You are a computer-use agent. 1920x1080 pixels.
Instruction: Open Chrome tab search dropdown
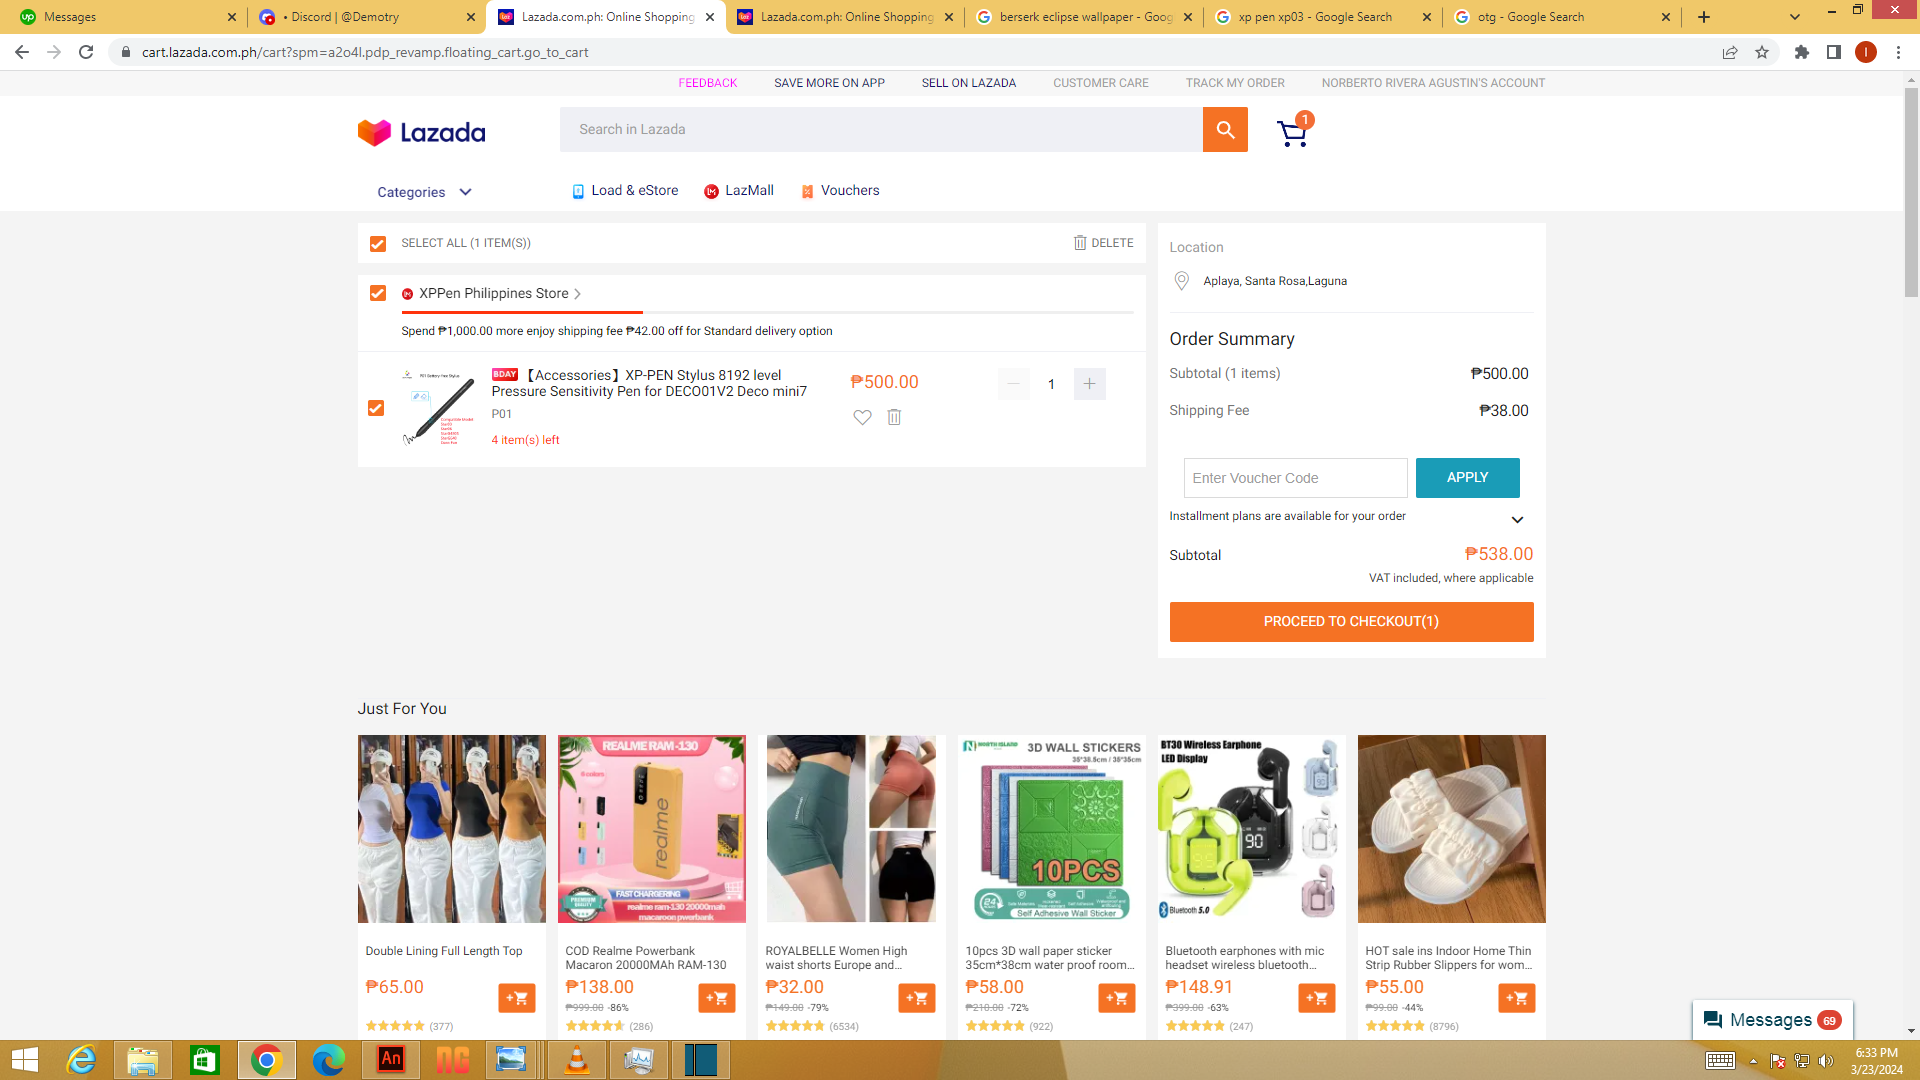tap(1795, 17)
